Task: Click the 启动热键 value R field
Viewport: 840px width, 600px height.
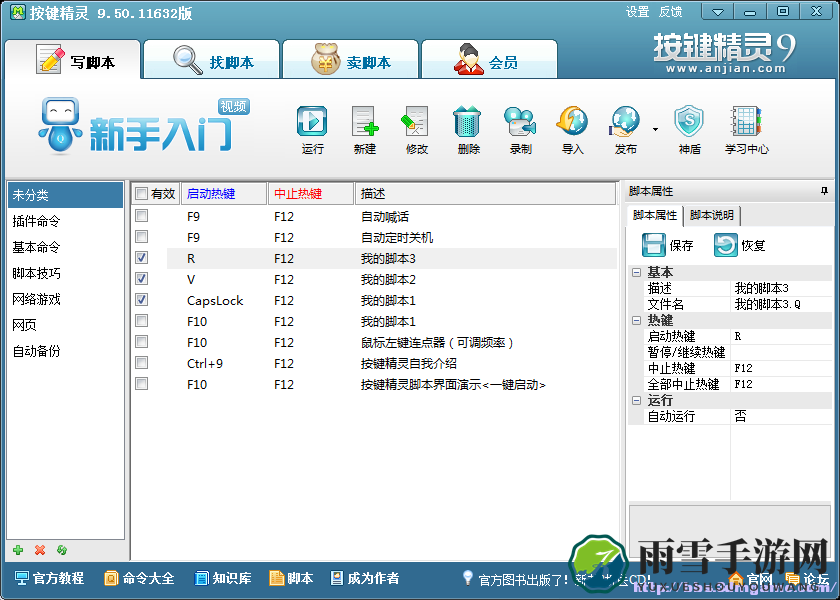Action: 781,336
